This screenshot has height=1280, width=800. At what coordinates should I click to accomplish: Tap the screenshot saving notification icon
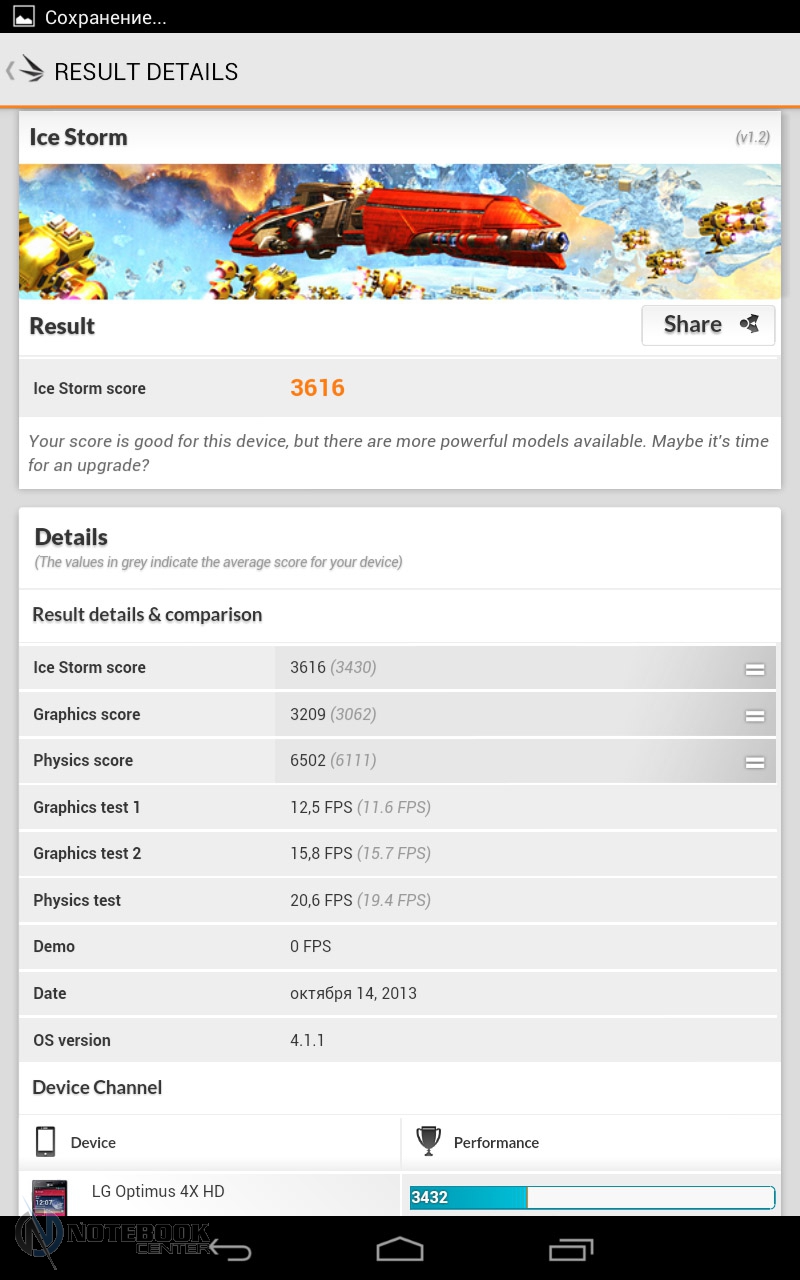pyautogui.click(x=23, y=17)
